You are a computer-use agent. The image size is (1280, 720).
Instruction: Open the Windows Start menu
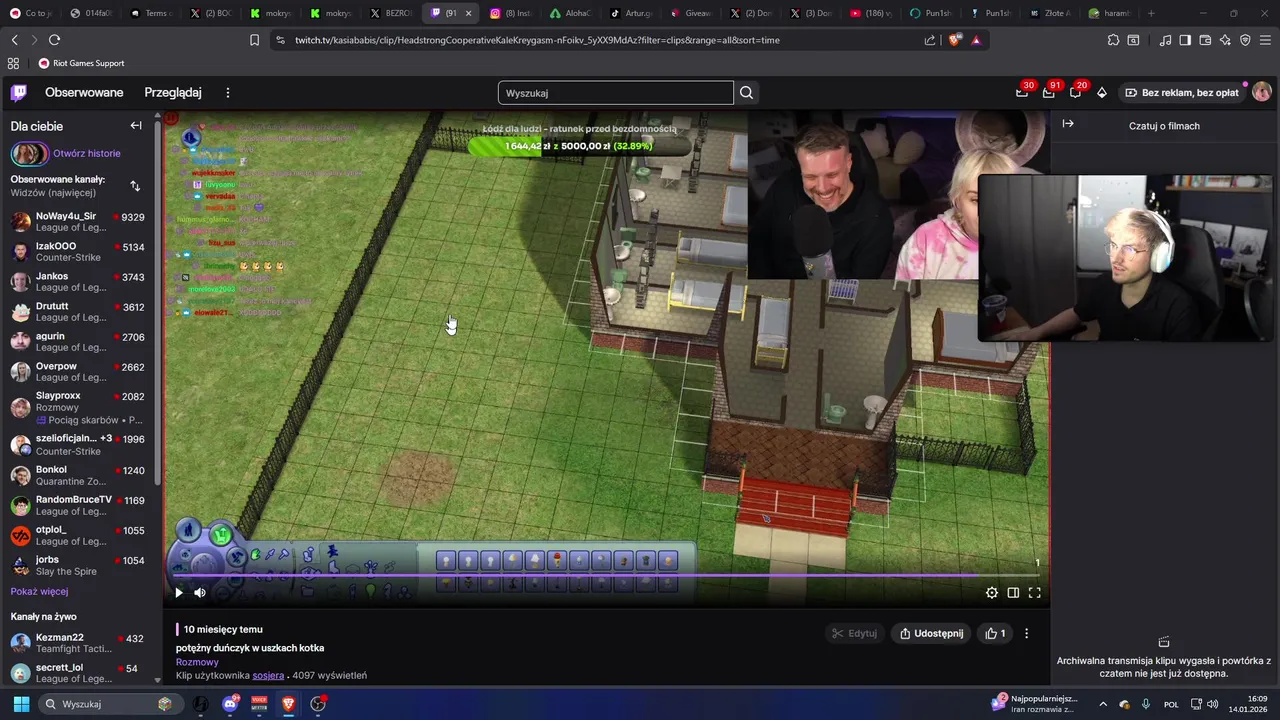coord(21,704)
